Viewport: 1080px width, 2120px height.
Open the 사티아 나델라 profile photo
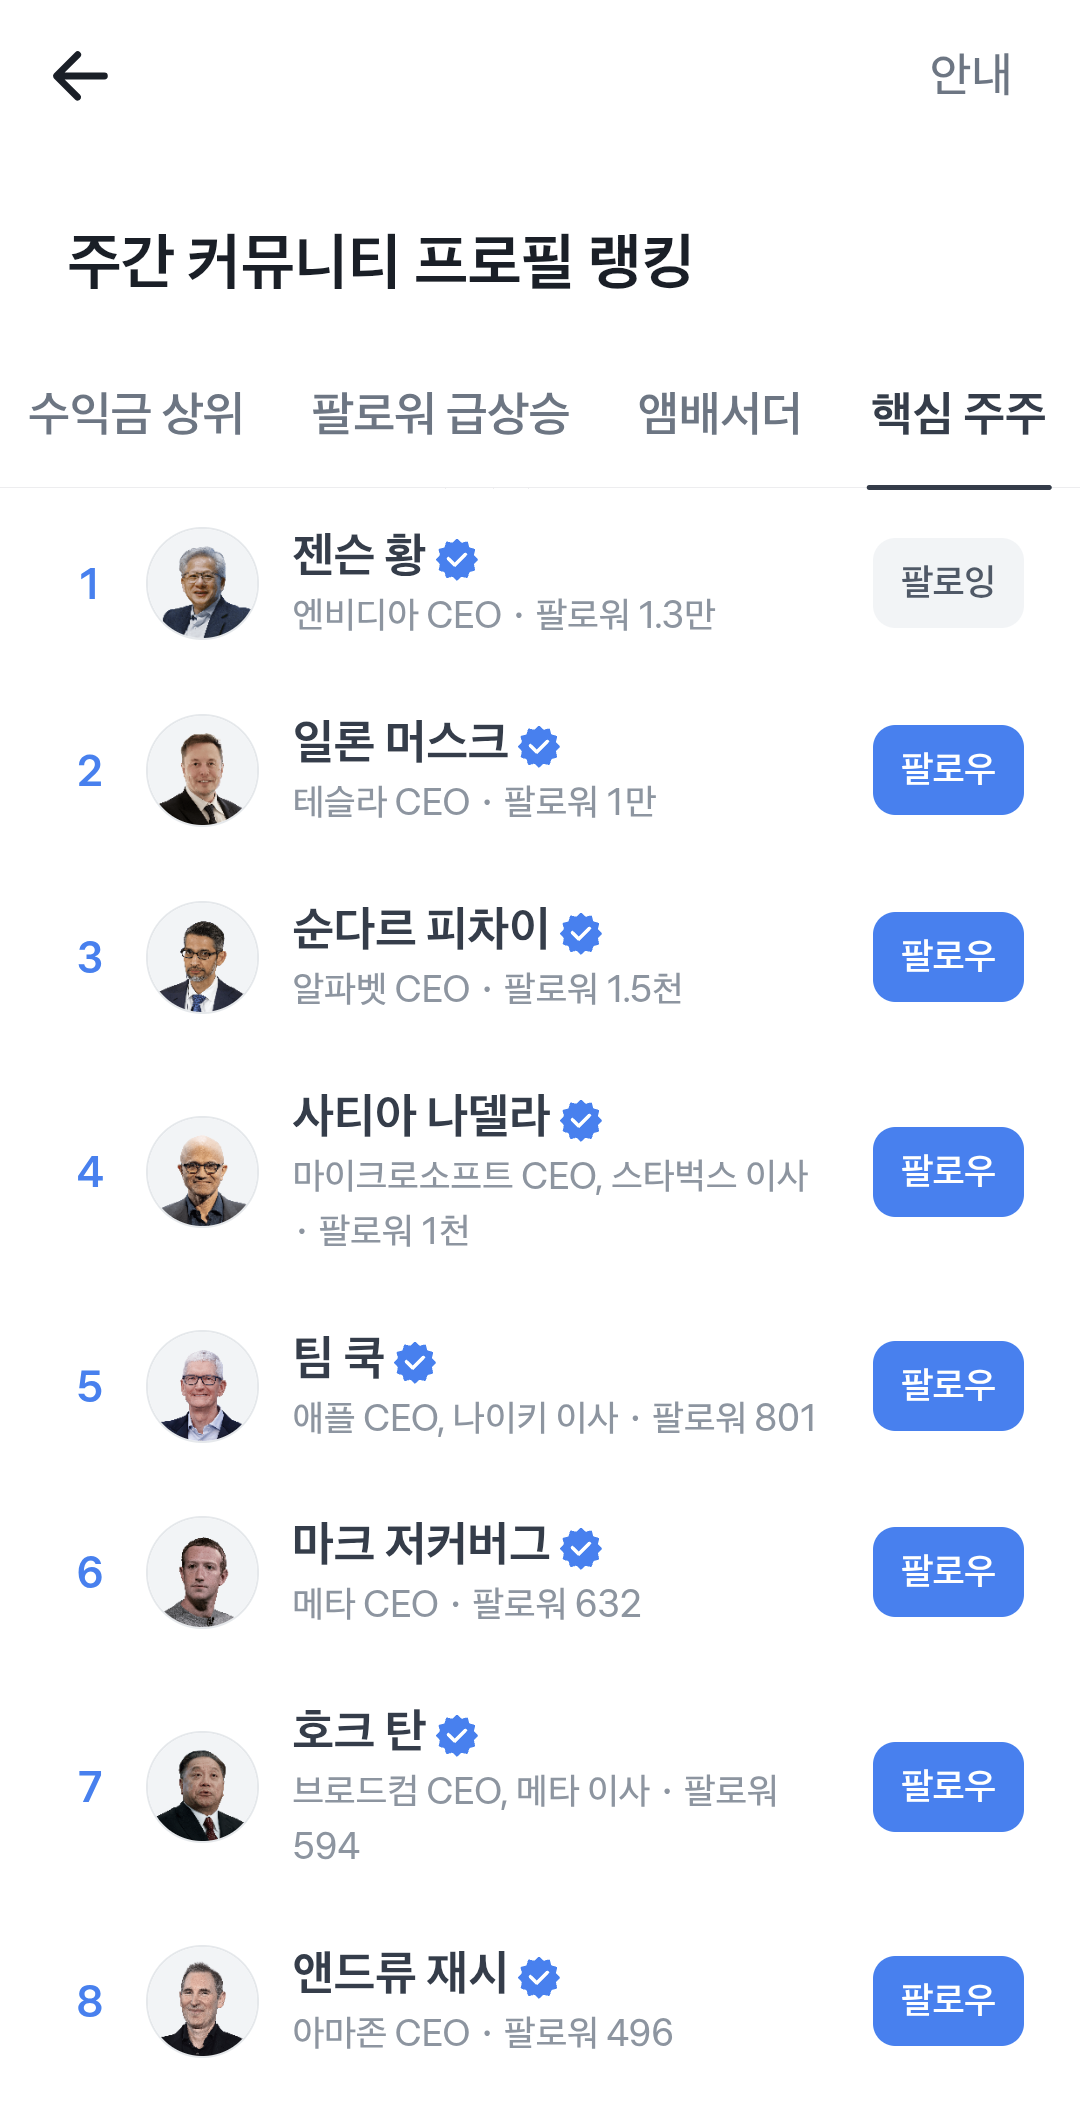point(202,1172)
